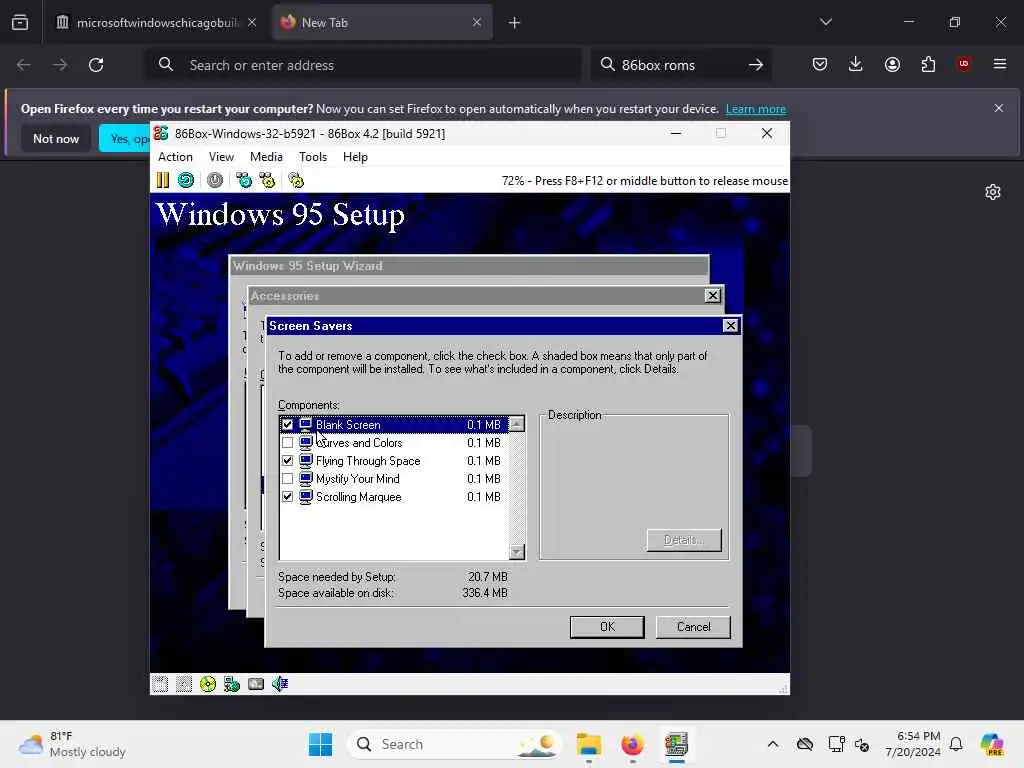Click Firefox icon in taskbar
Image resolution: width=1024 pixels, height=768 pixels.
click(x=632, y=744)
